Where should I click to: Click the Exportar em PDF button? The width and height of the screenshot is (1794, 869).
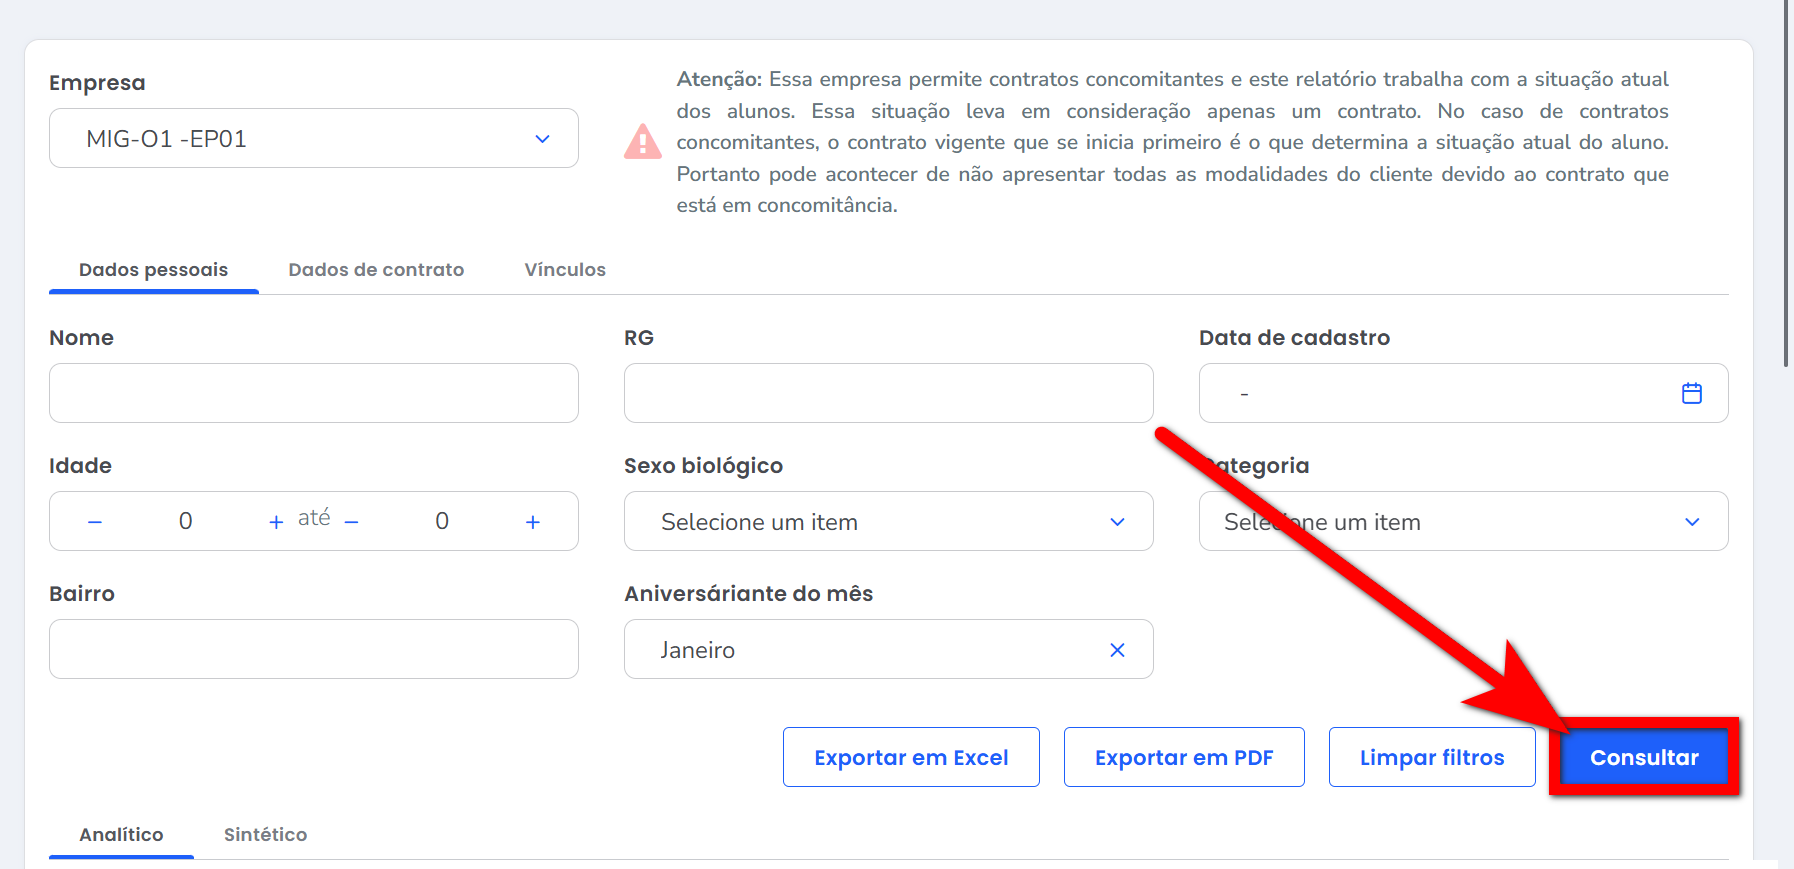[1184, 757]
